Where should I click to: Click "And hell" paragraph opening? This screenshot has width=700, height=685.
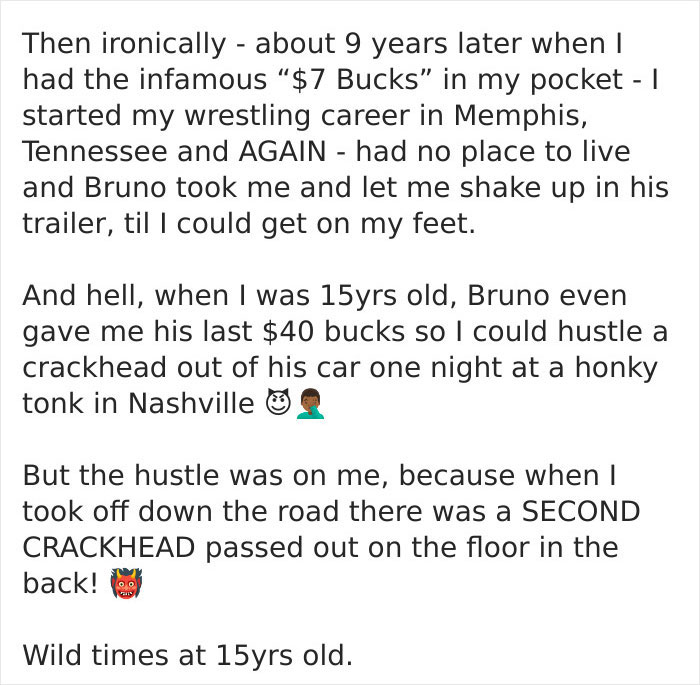tap(83, 296)
